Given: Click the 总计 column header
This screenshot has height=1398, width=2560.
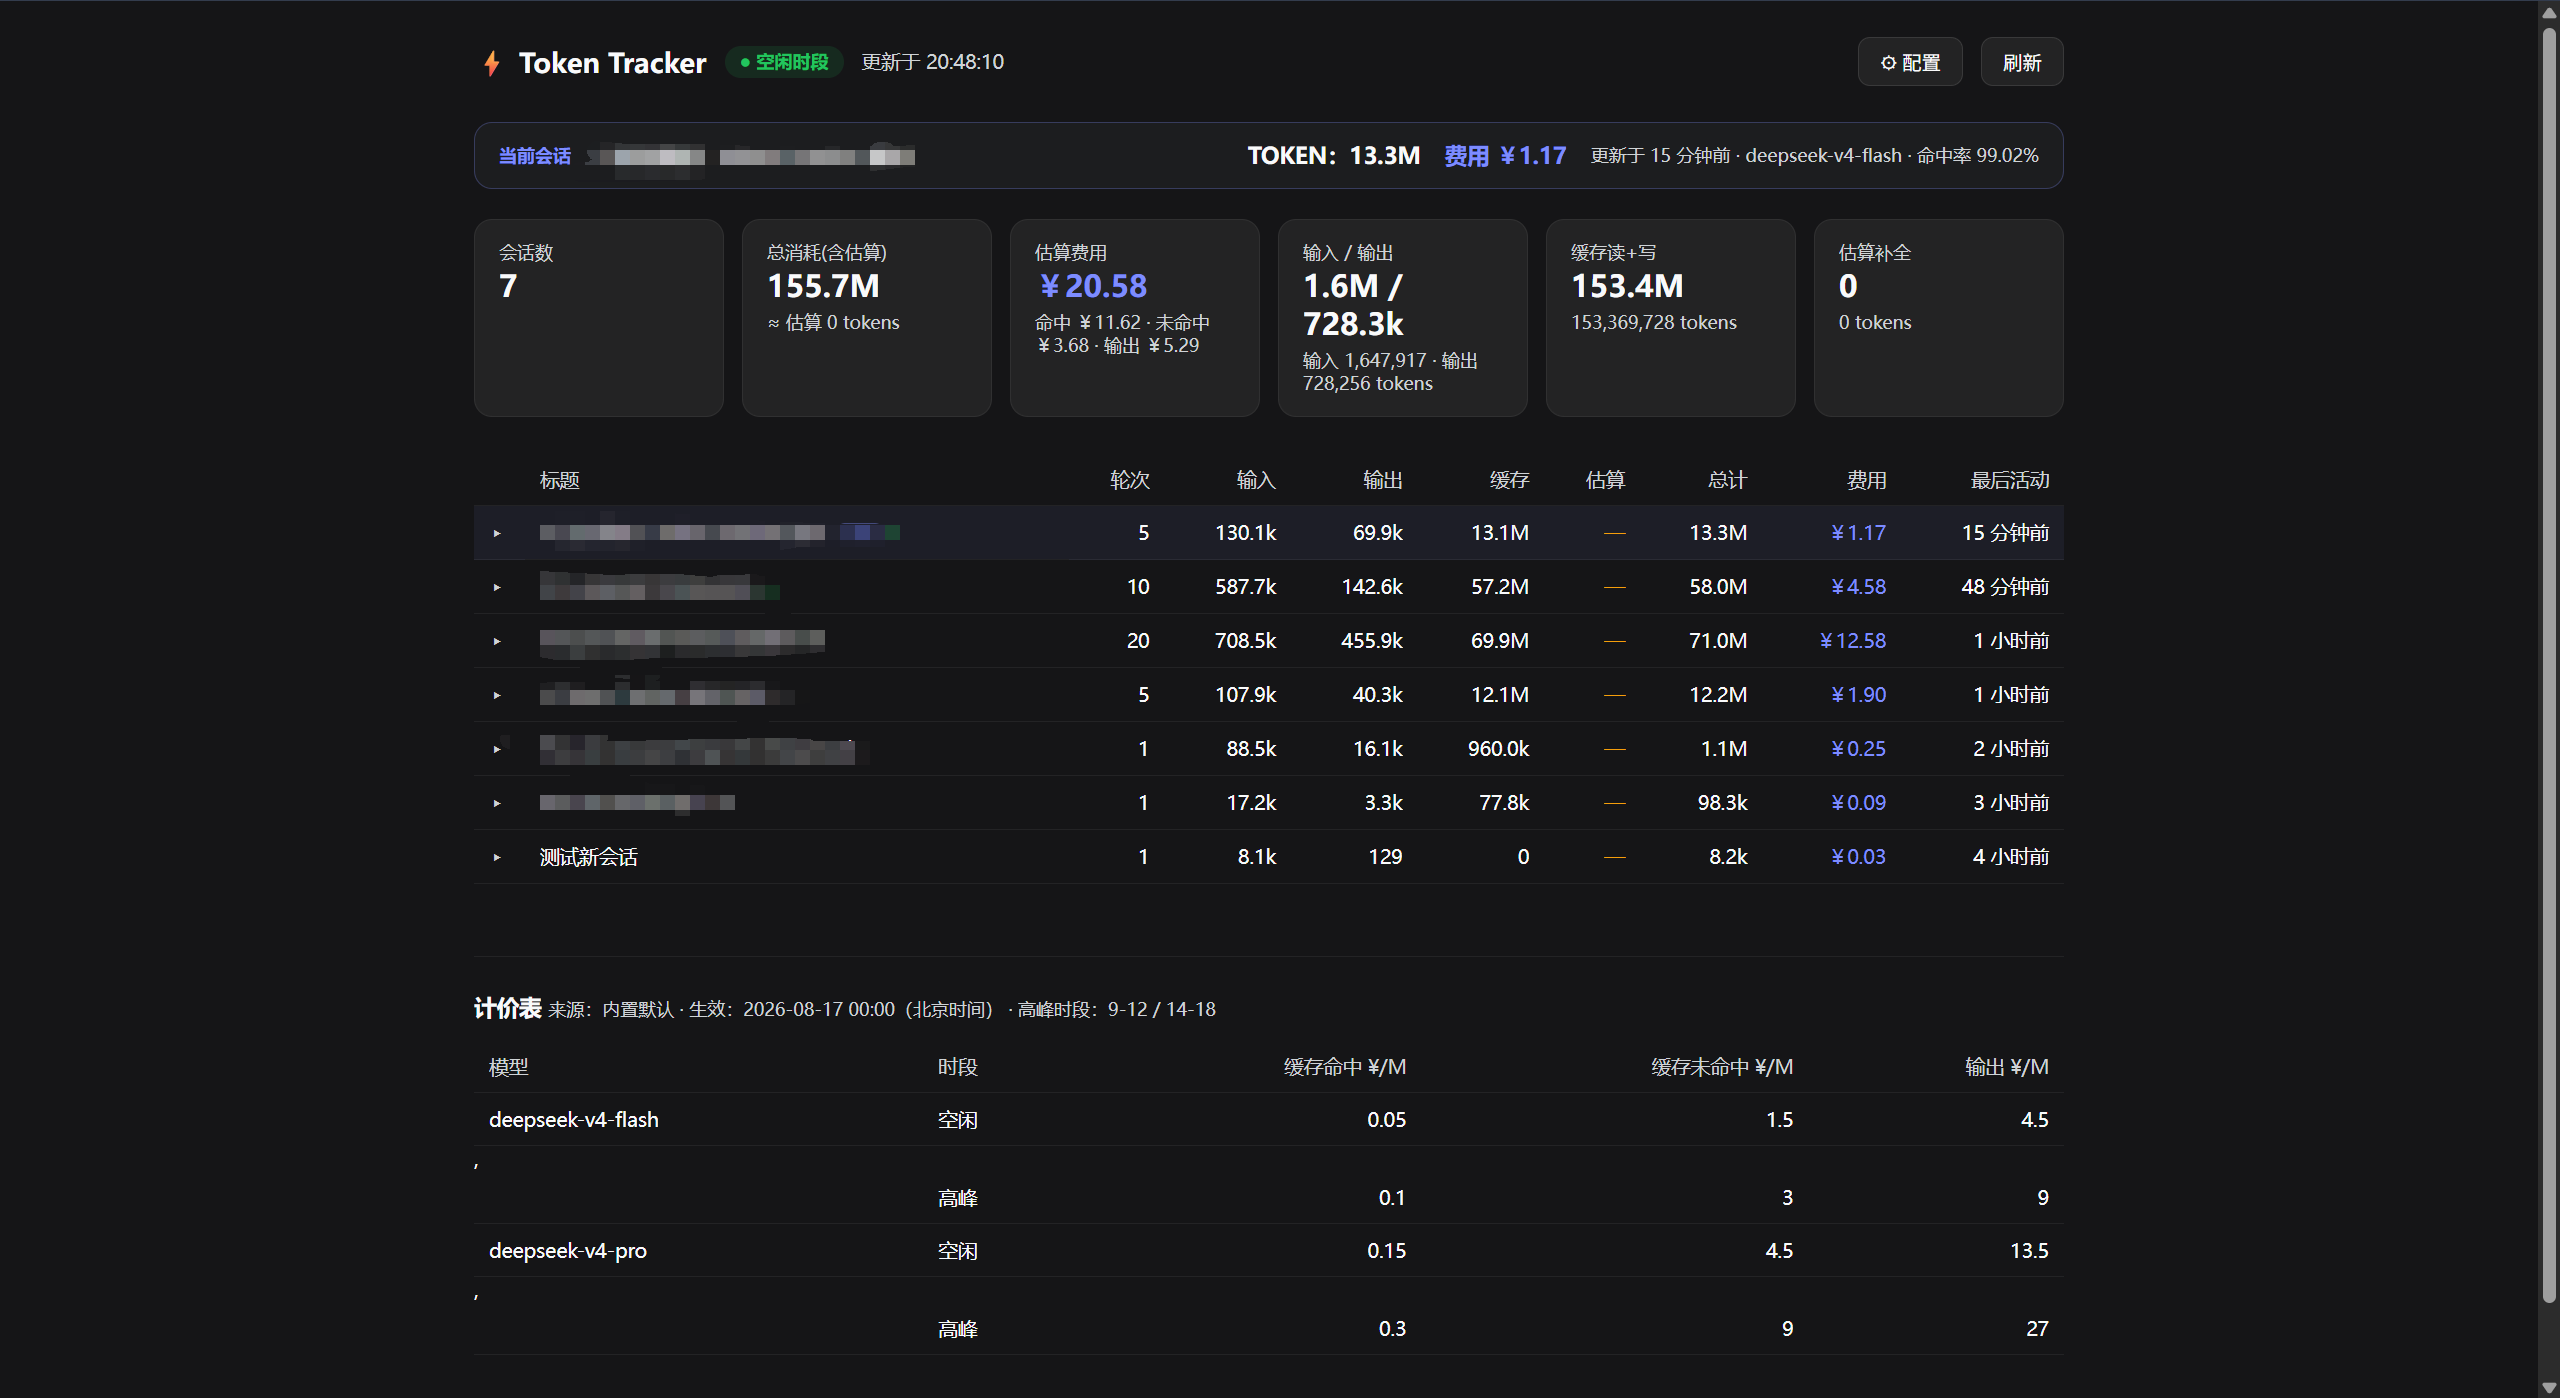Looking at the screenshot, I should (x=1727, y=480).
